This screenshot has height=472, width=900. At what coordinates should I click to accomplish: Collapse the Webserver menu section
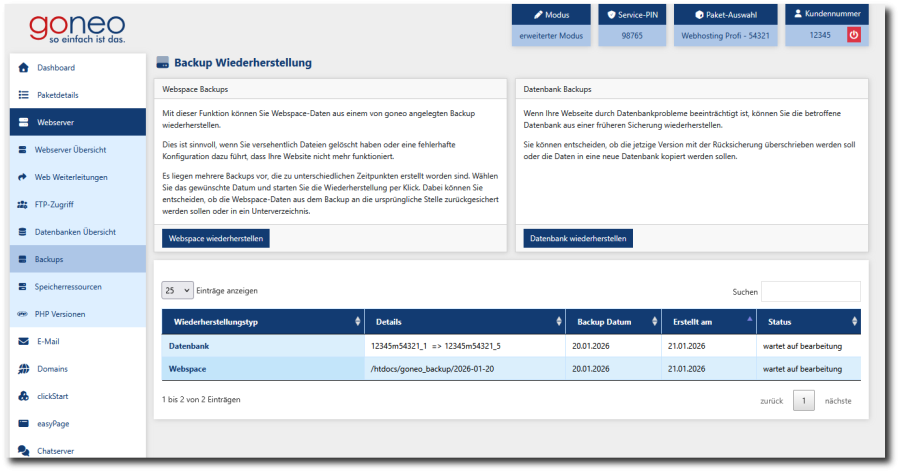point(77,122)
